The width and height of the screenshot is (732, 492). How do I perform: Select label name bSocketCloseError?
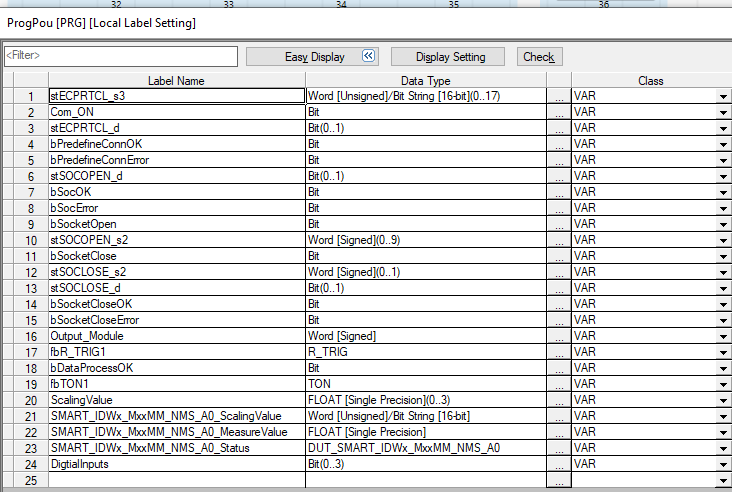pos(177,320)
